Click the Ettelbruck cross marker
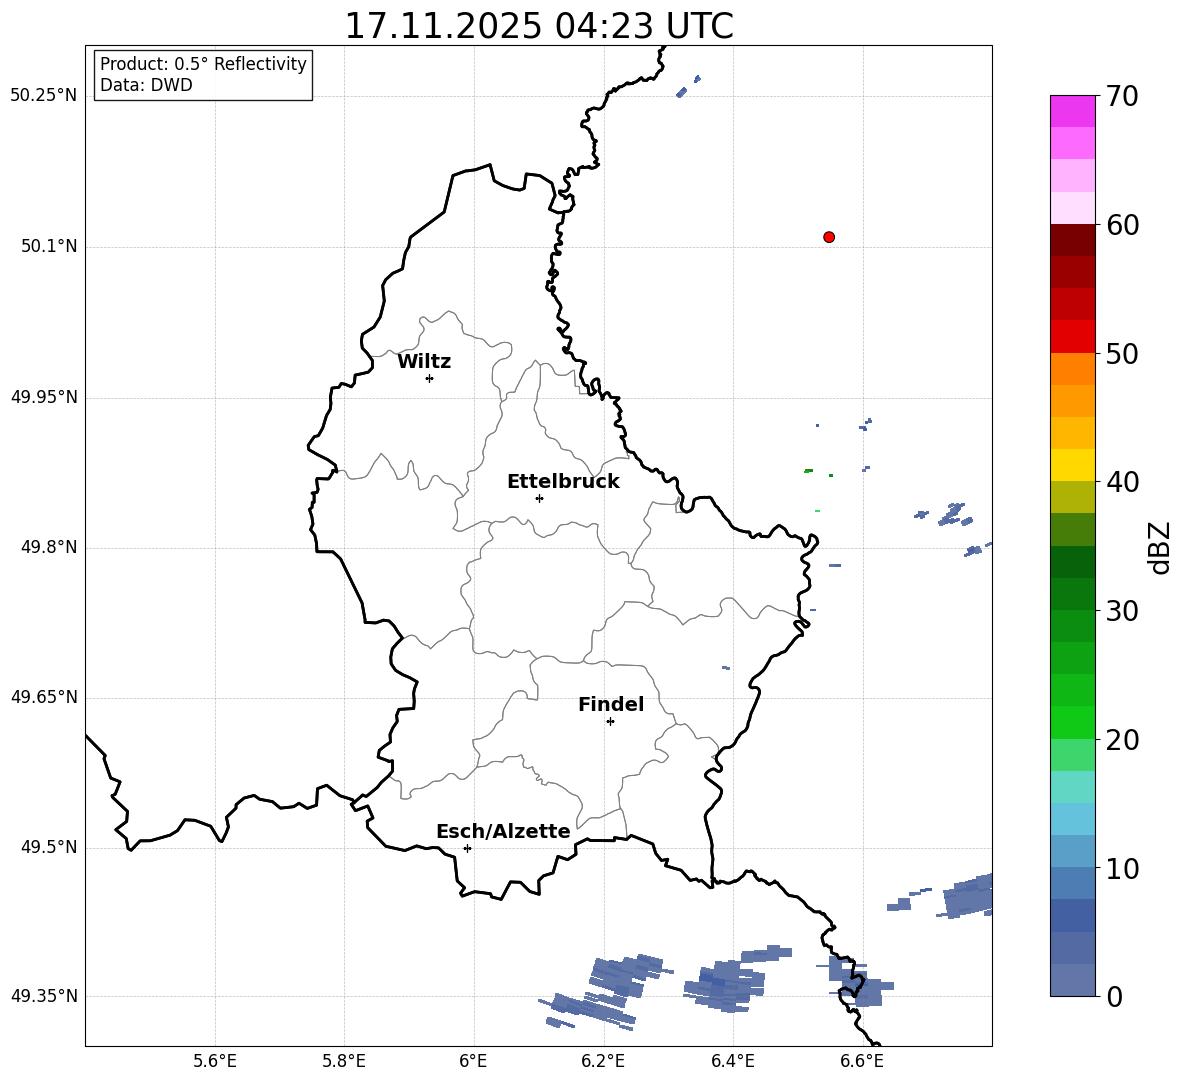The image size is (1184, 1081). (x=539, y=498)
